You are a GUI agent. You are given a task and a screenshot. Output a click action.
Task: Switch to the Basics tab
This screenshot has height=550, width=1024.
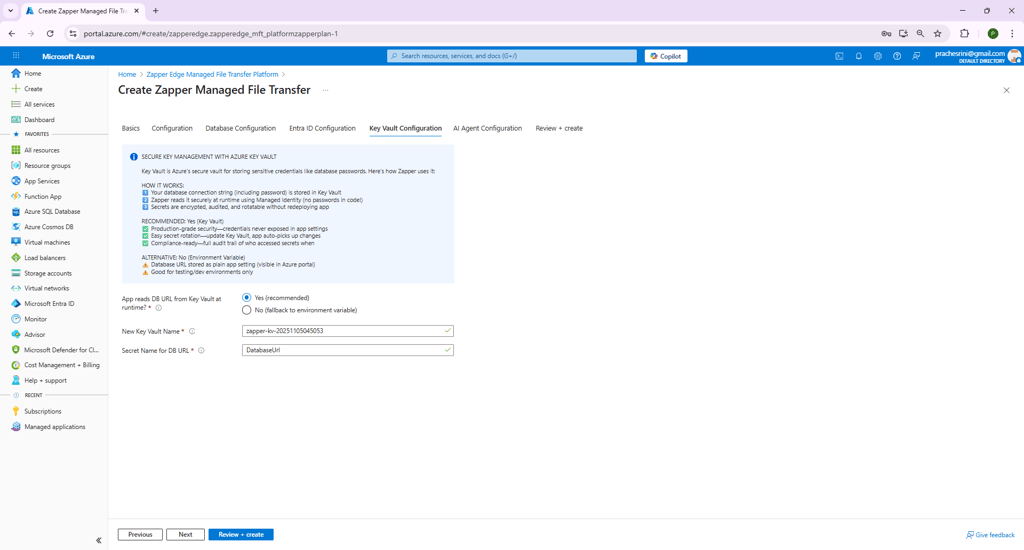tap(131, 128)
